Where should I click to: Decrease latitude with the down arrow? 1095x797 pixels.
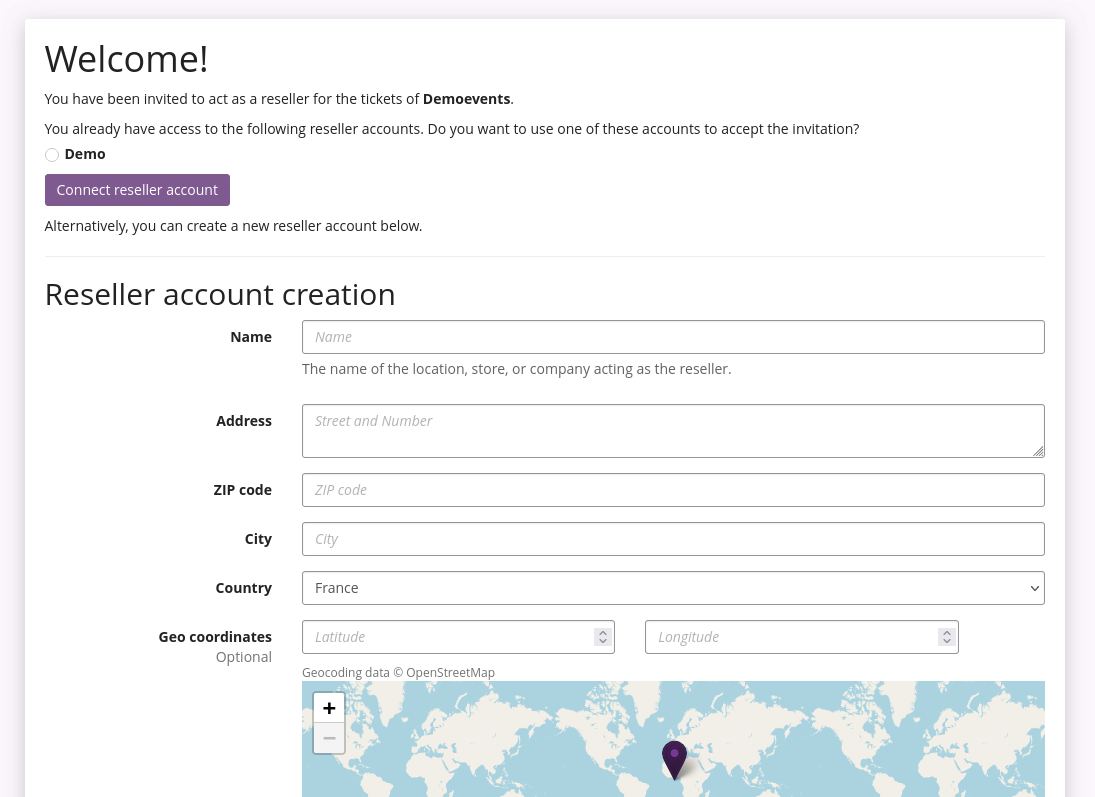point(602,642)
